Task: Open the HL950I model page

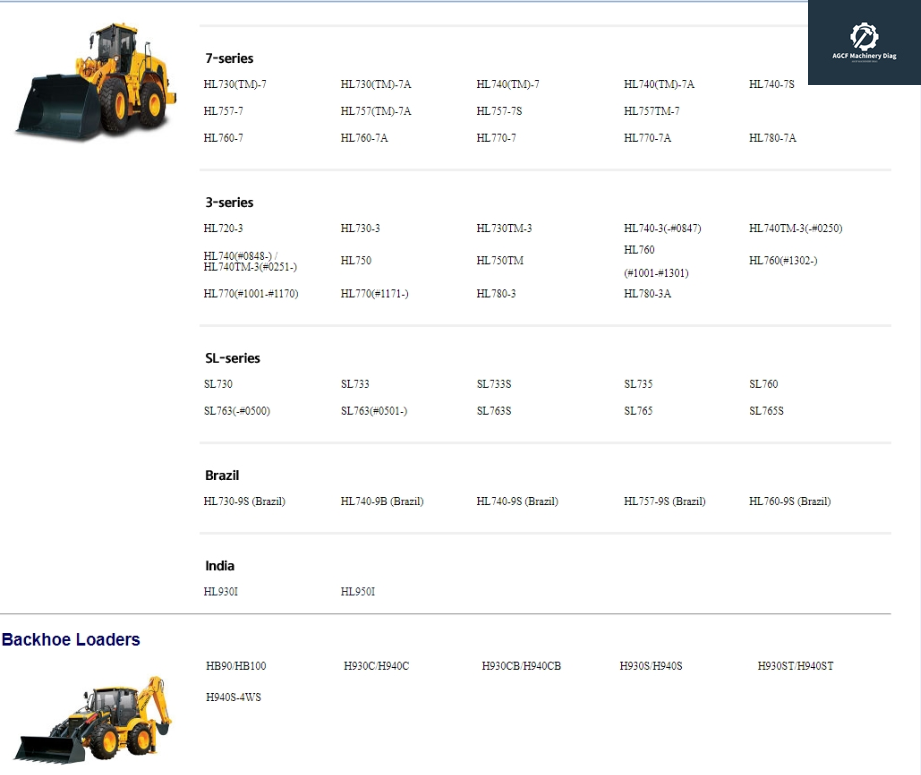Action: point(356,591)
